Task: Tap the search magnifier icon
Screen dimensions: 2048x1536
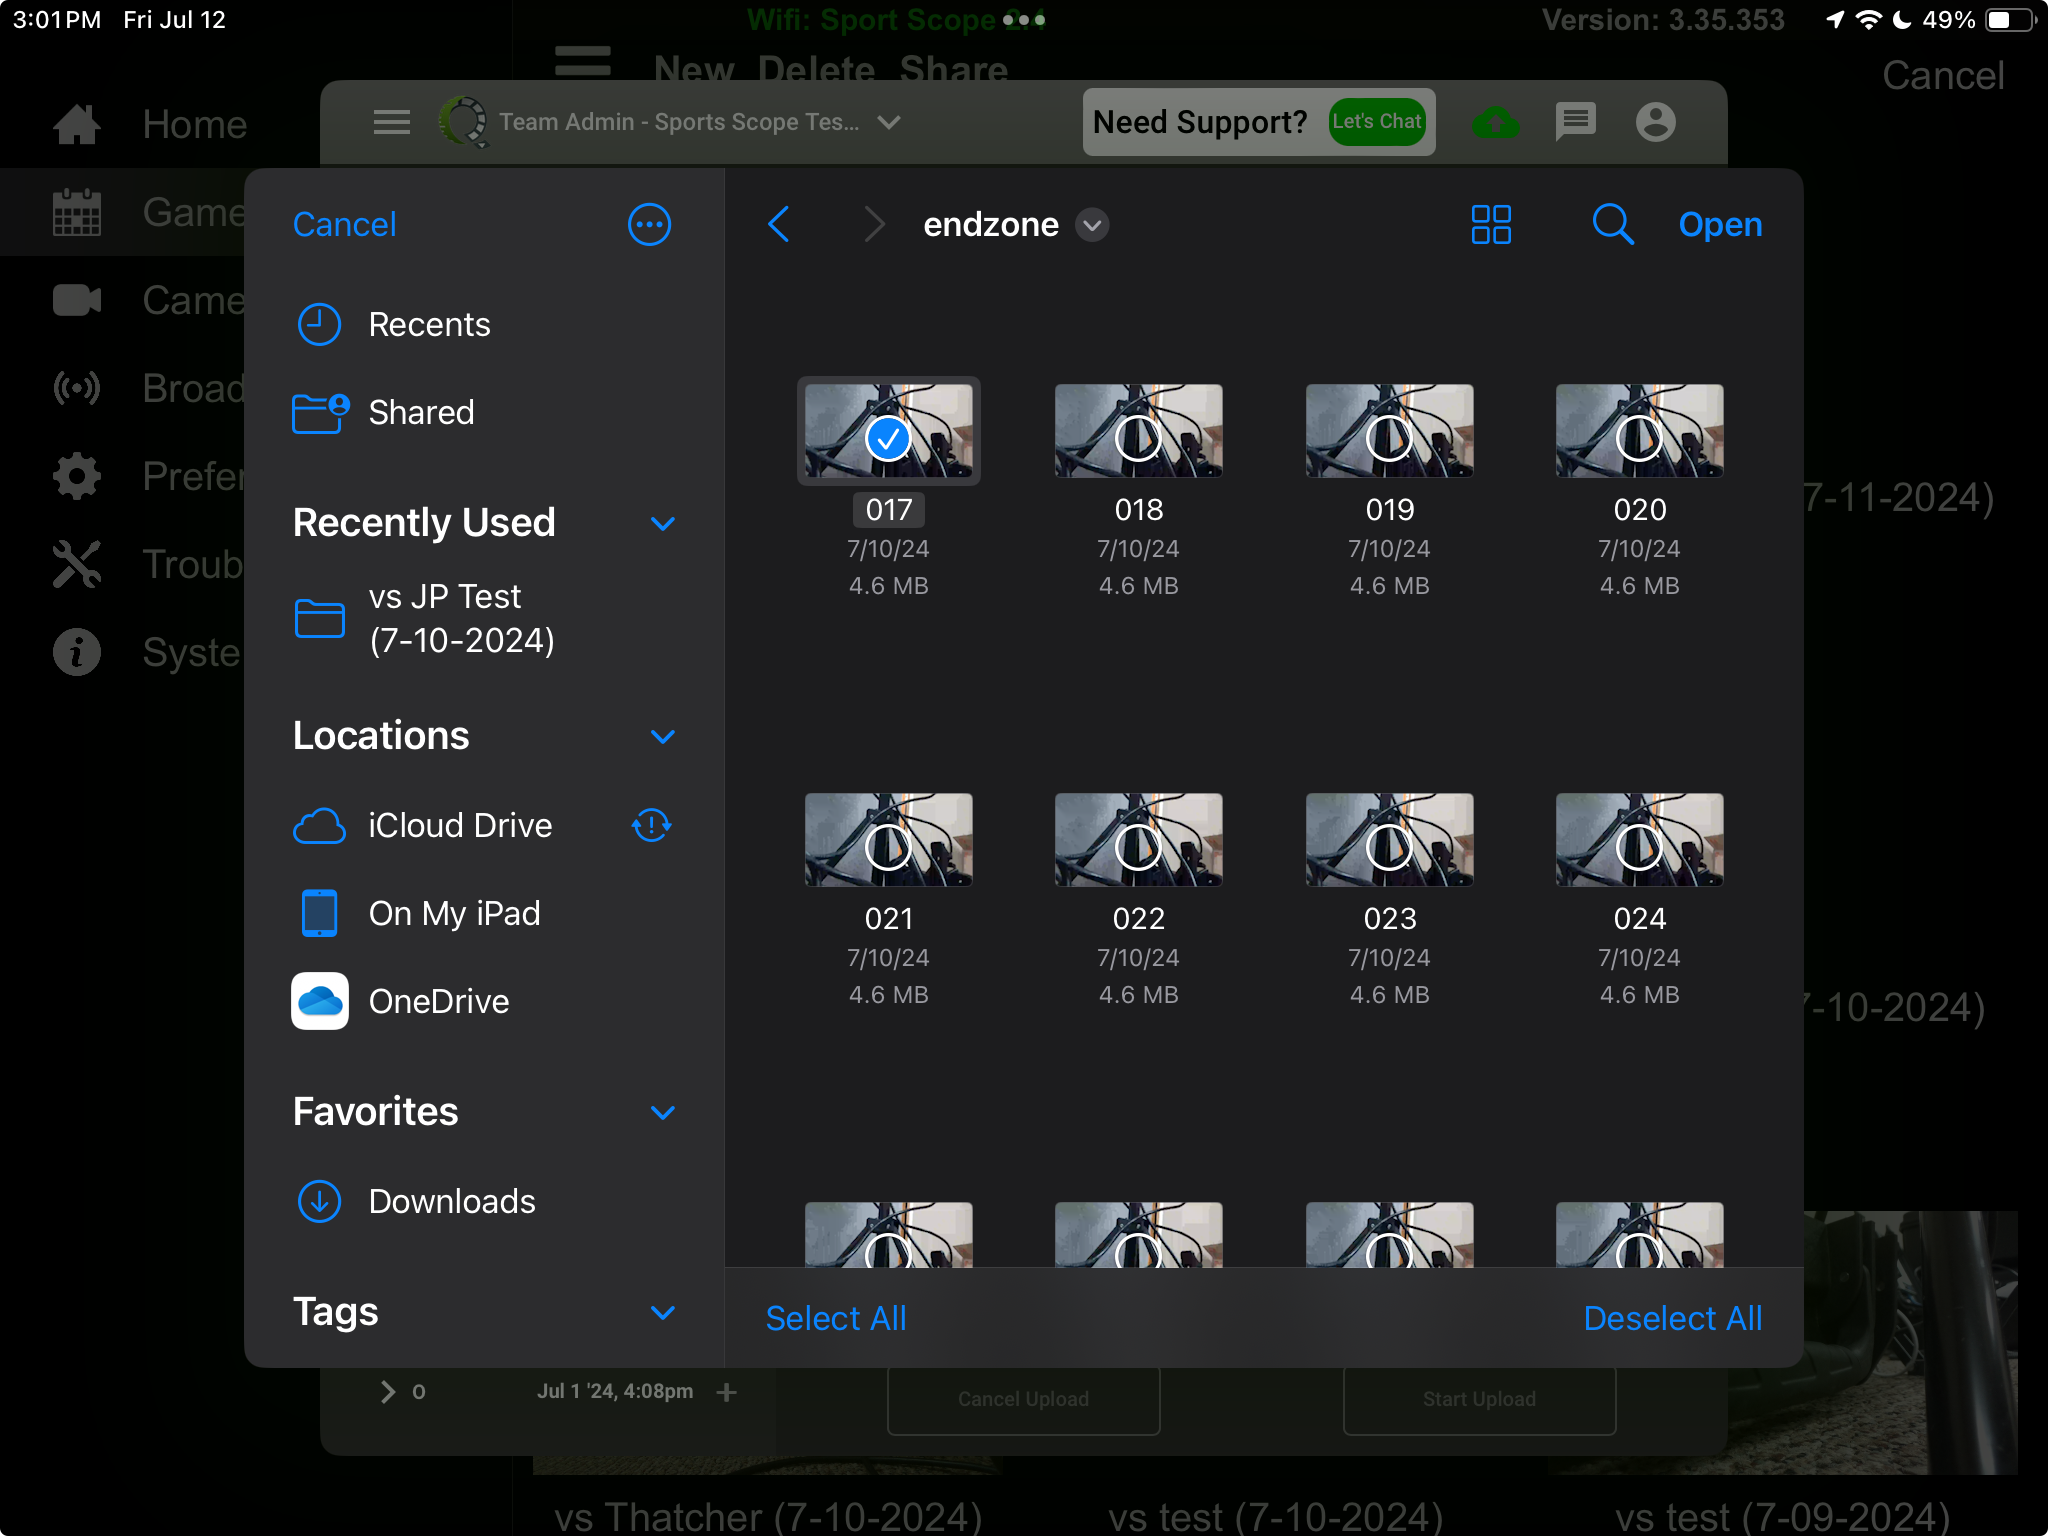Action: [1612, 225]
